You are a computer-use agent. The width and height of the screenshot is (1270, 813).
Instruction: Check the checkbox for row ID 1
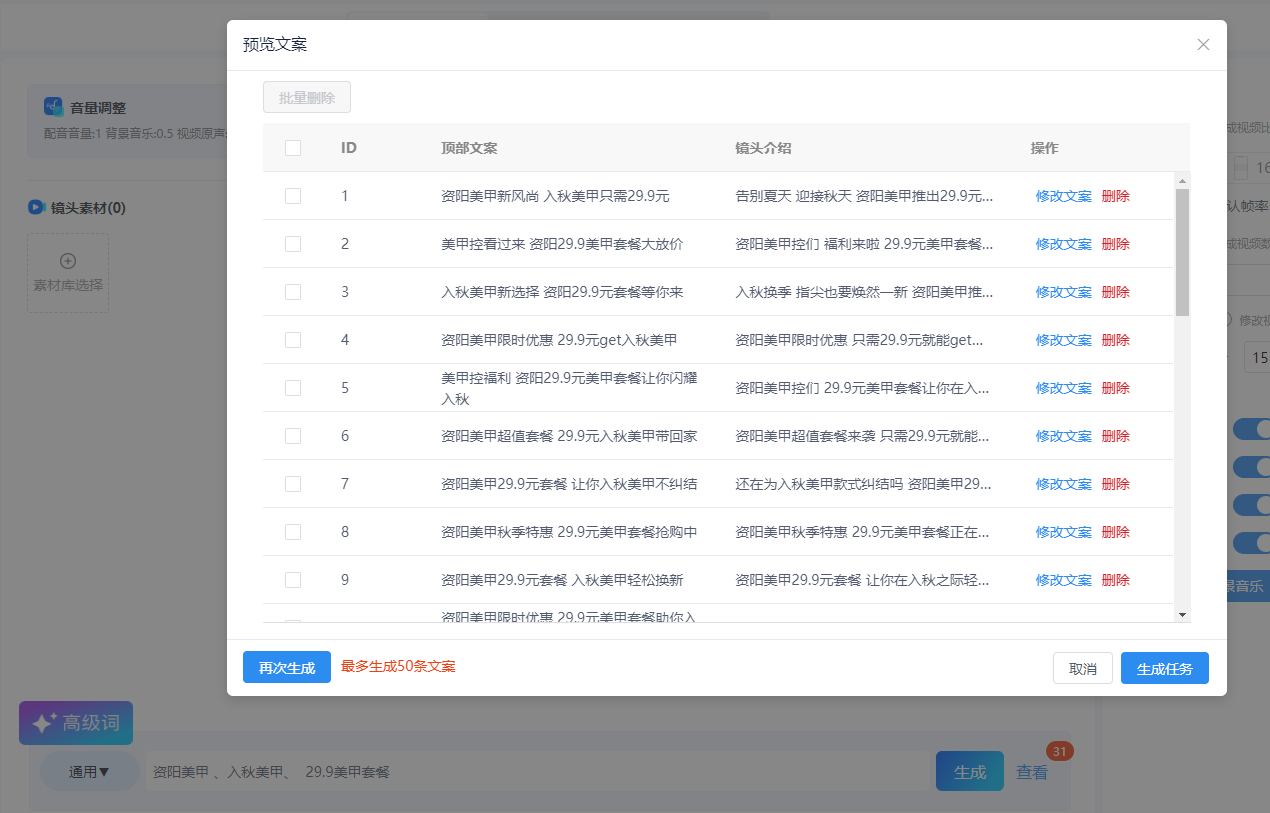click(x=293, y=196)
